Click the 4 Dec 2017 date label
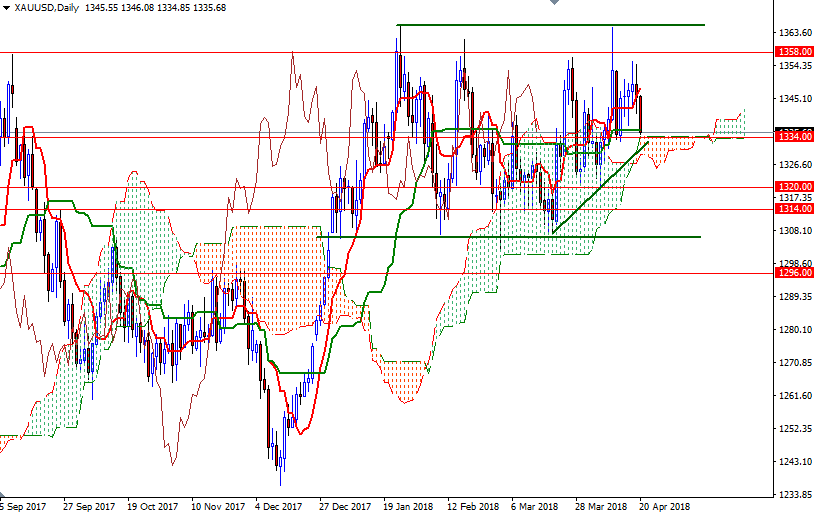Screen dimensions: 814x514 (278, 506)
